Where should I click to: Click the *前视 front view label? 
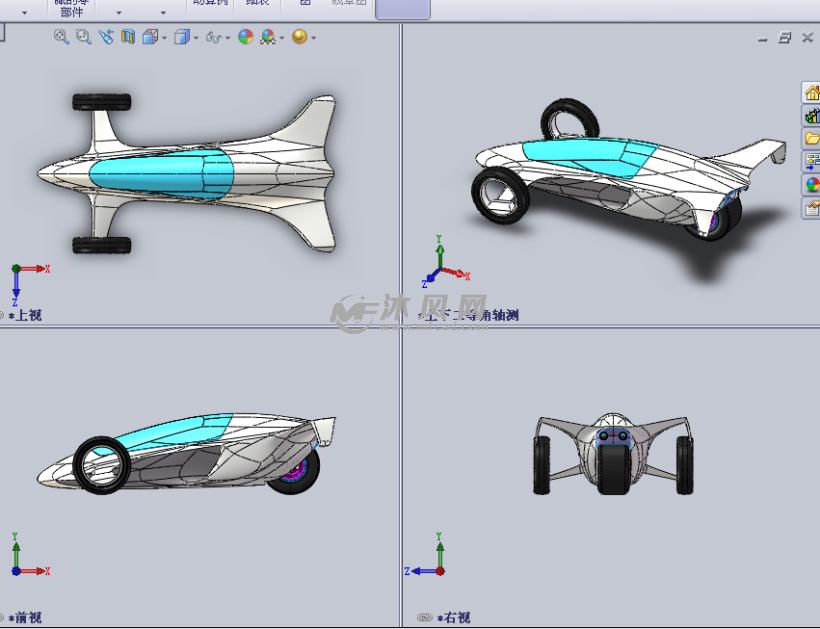point(26,618)
